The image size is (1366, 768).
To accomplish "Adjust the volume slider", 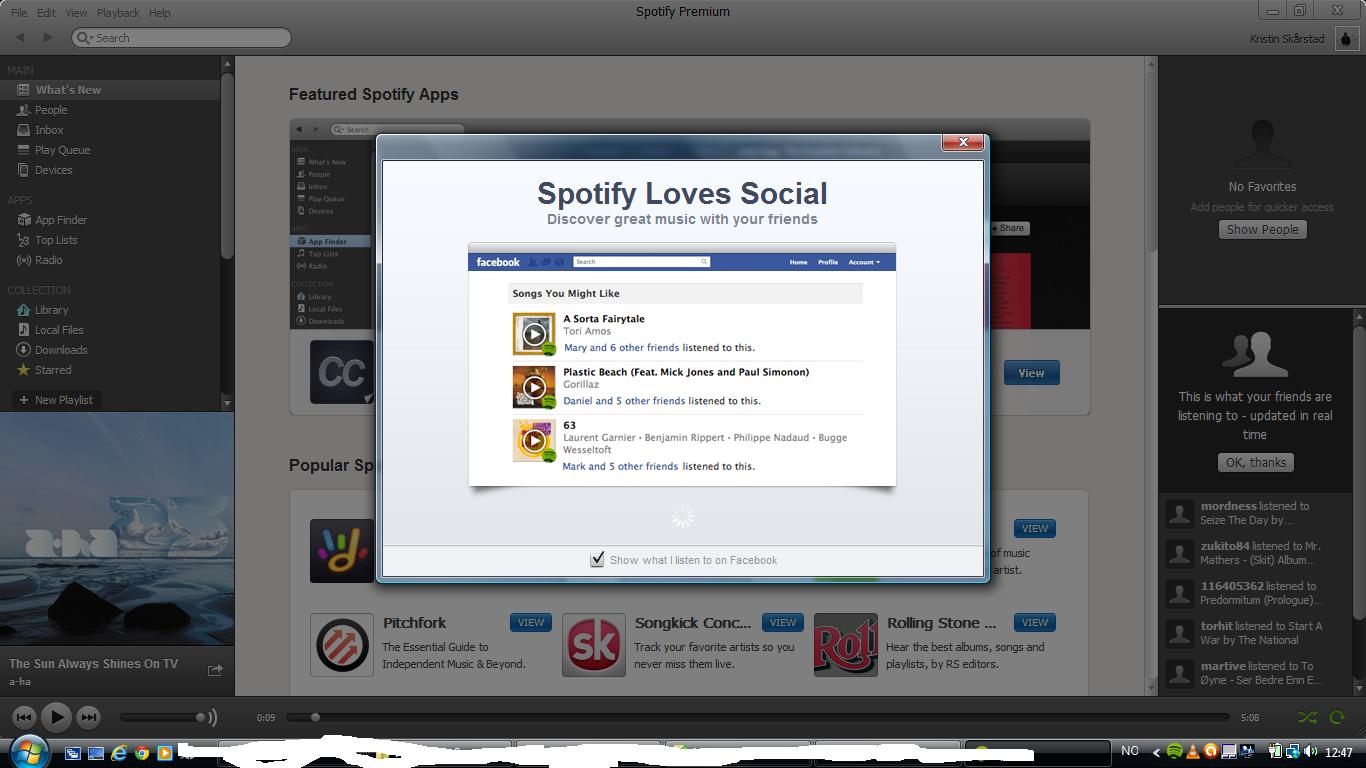I will click(x=162, y=717).
